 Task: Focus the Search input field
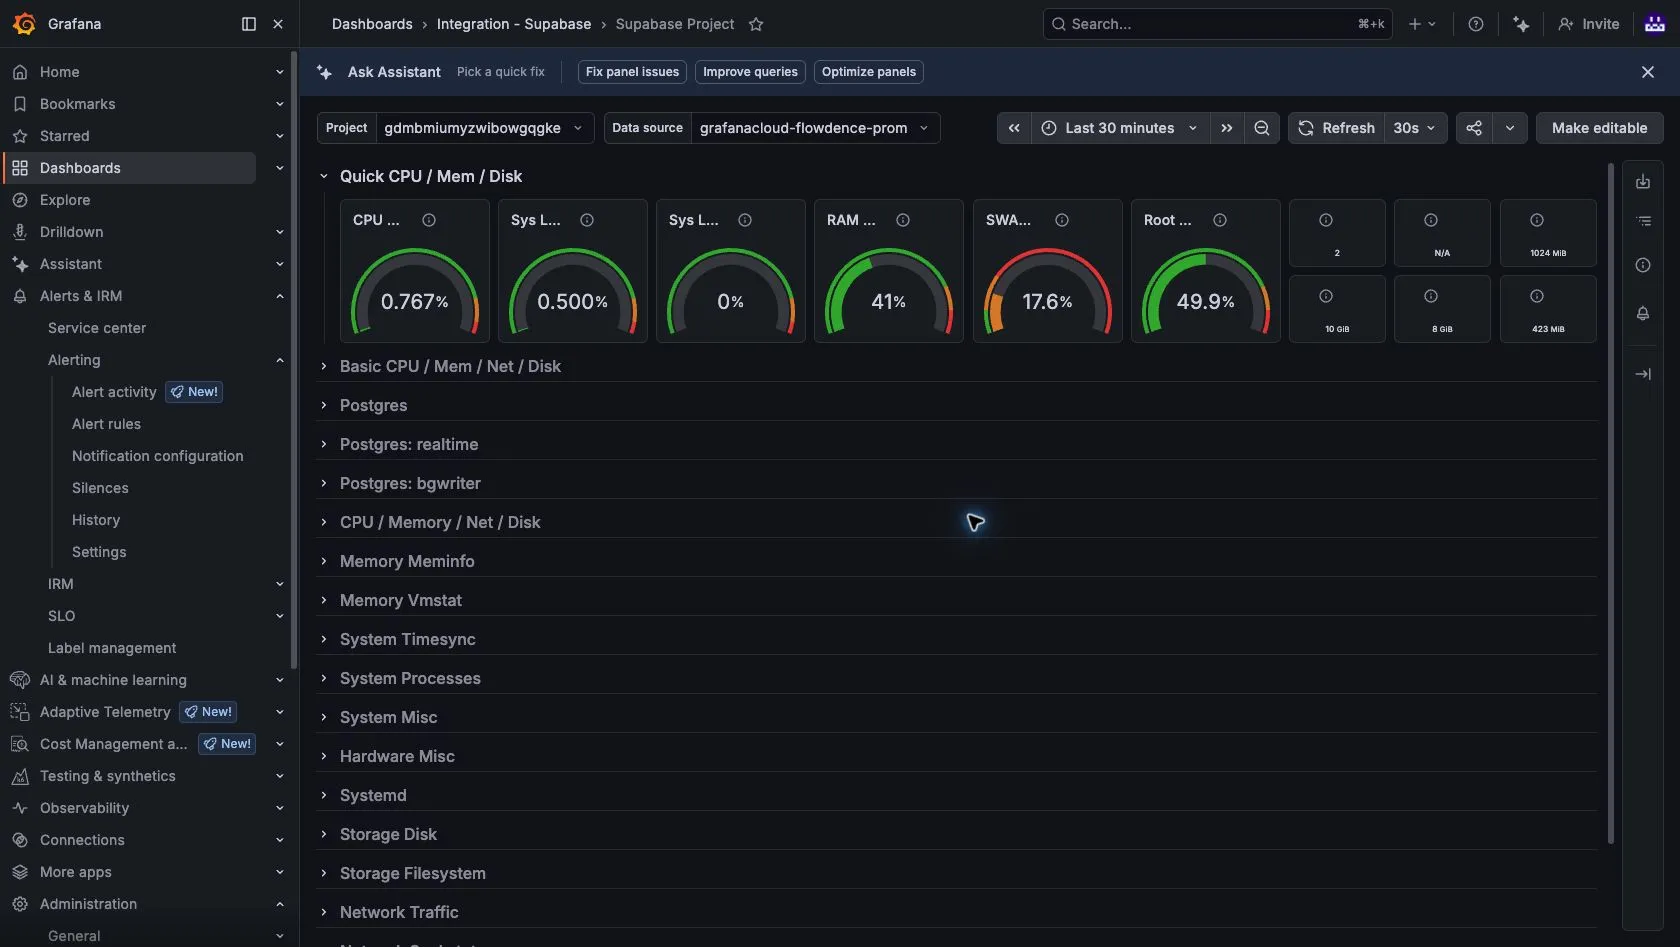coord(1217,24)
